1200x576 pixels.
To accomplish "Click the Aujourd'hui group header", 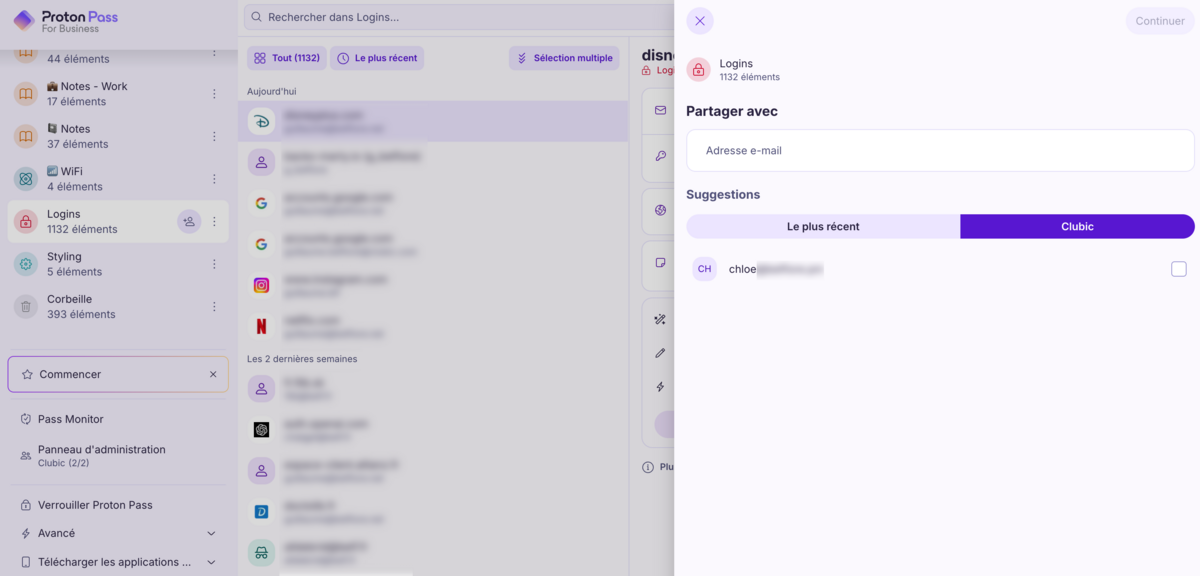I will click(x=272, y=91).
